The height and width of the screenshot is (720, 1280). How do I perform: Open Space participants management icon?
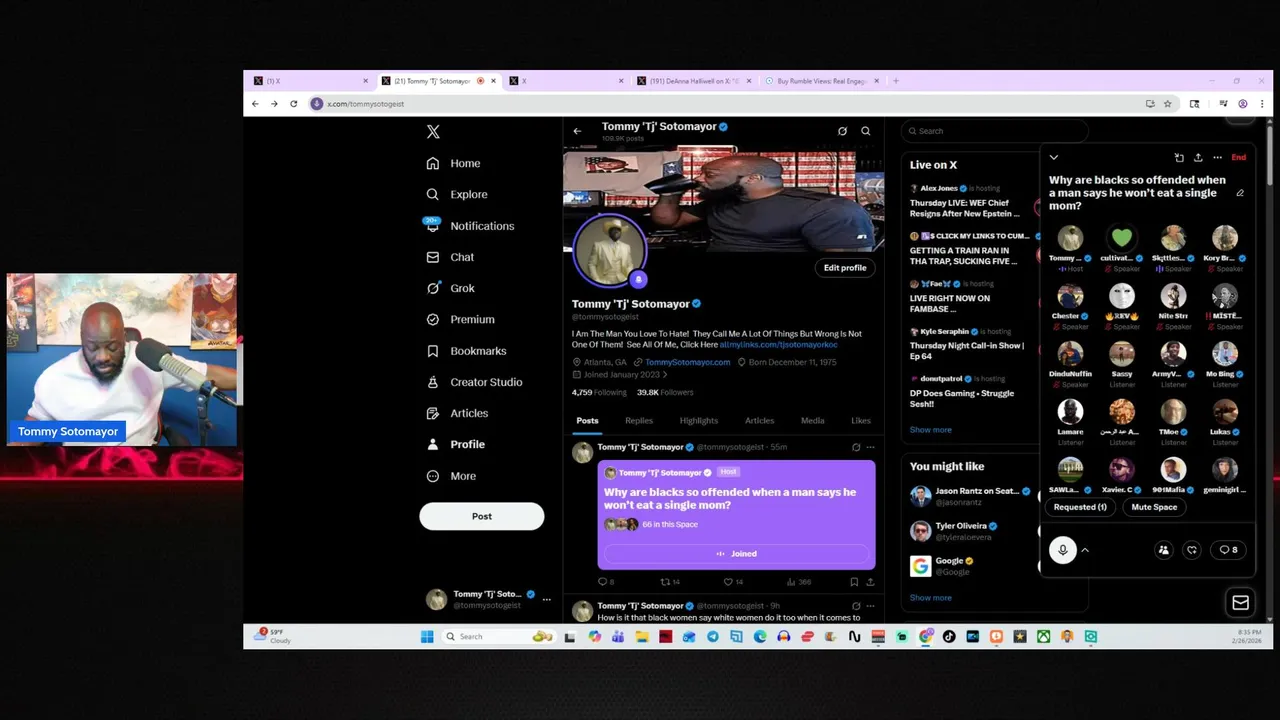coord(1163,550)
